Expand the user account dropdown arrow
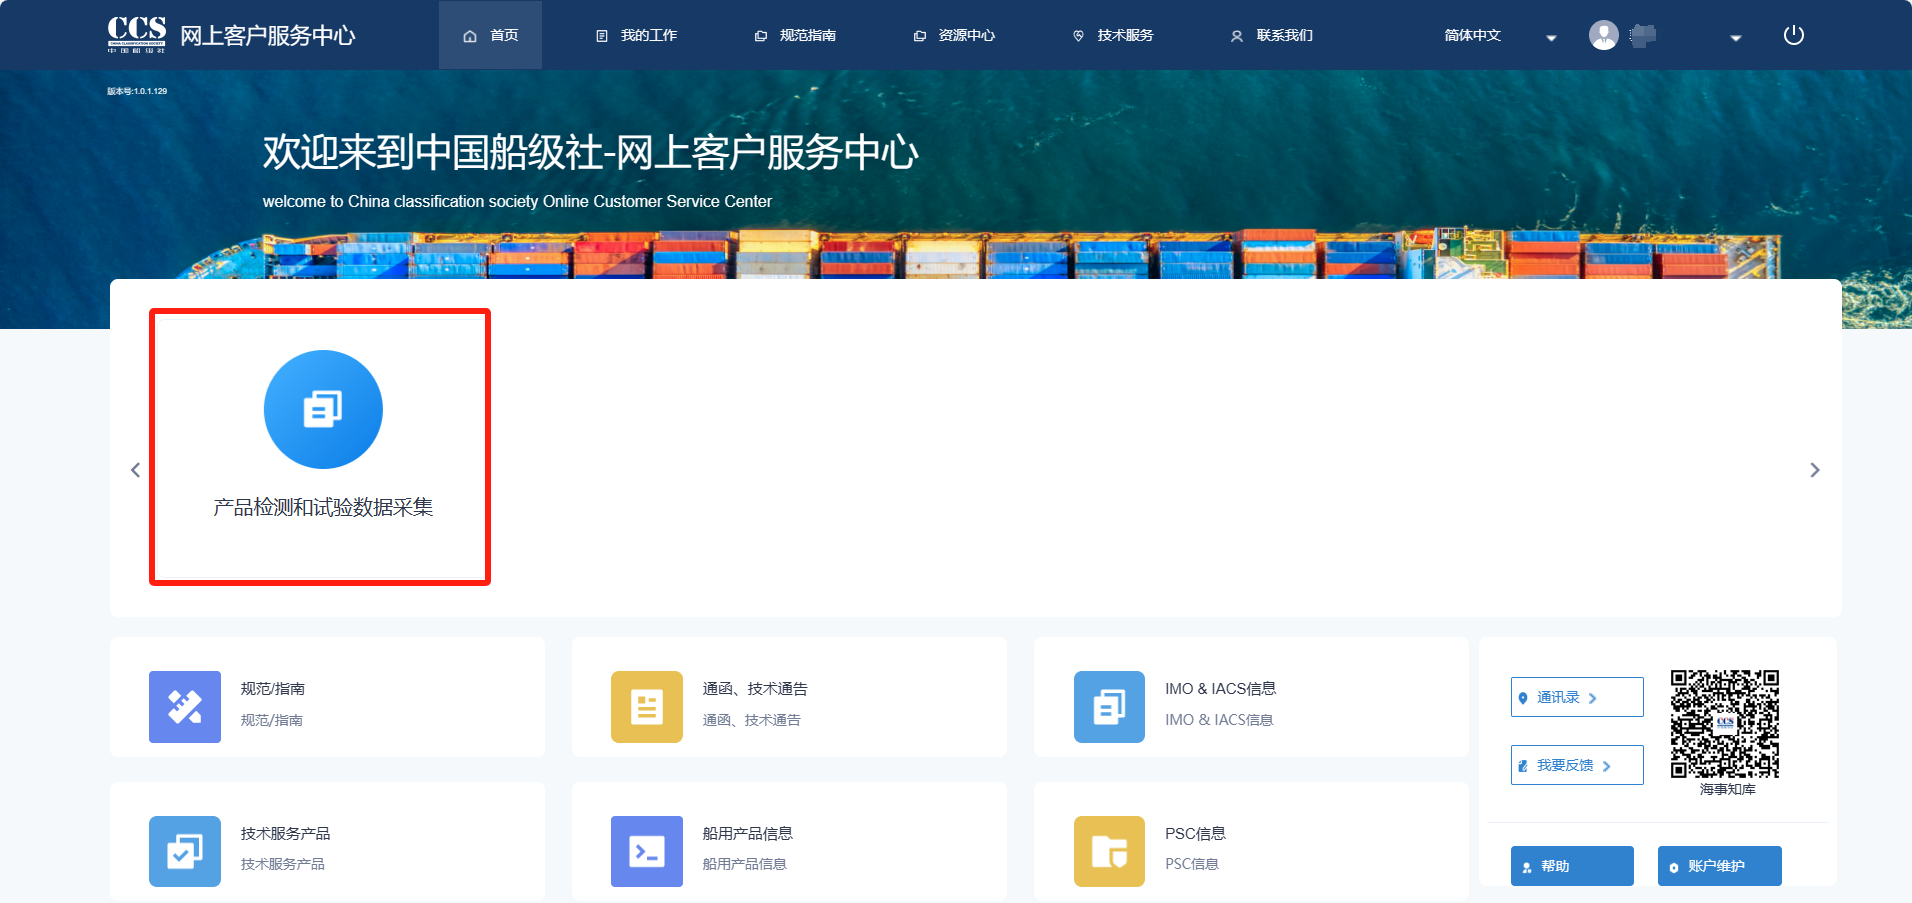The image size is (1912, 903). pyautogui.click(x=1735, y=38)
